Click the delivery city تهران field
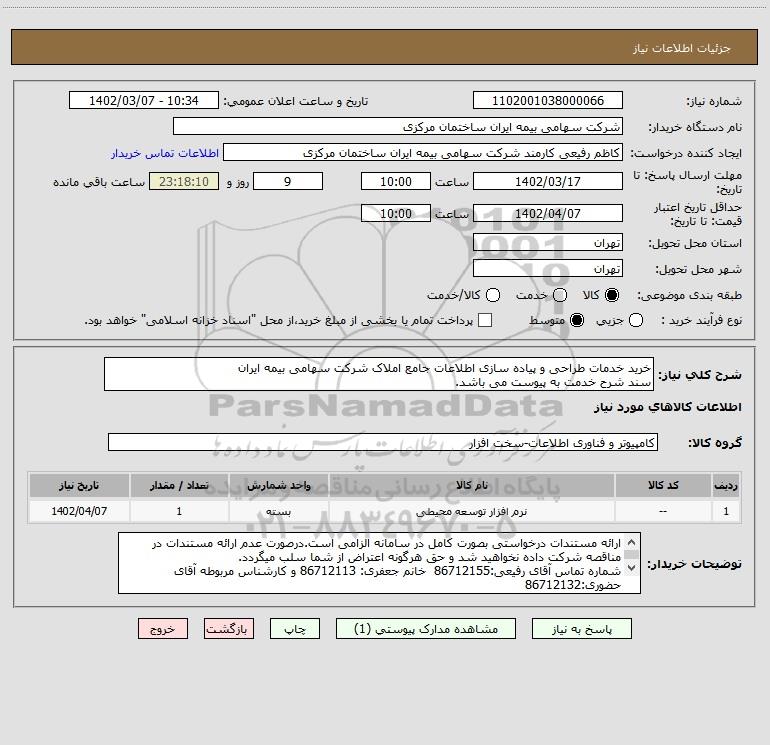This screenshot has width=770, height=745. point(548,269)
